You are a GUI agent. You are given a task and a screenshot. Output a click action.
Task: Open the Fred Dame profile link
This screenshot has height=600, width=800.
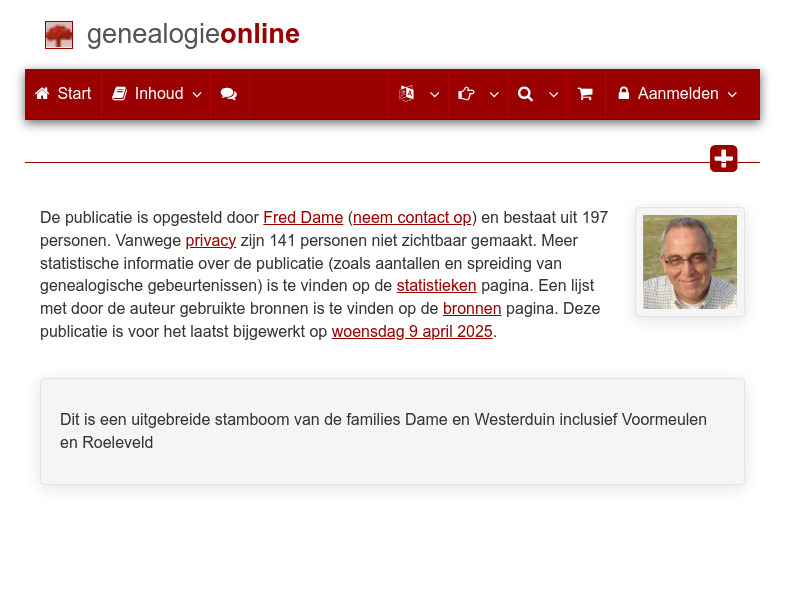pyautogui.click(x=303, y=217)
